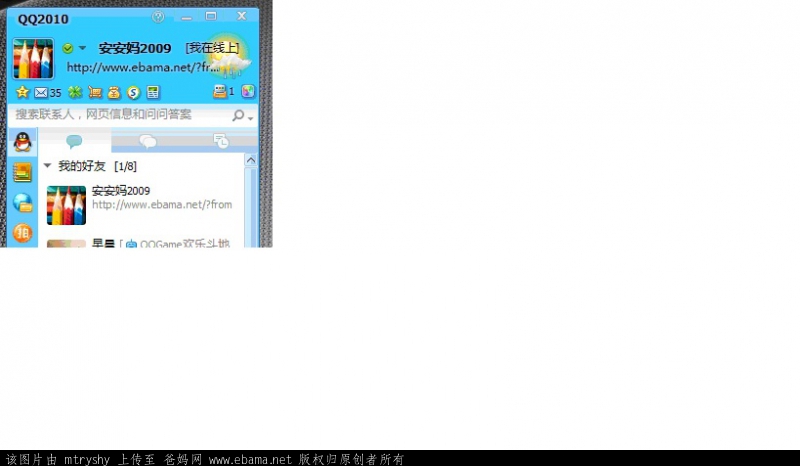Click the friend list vertical scrollbar track
This screenshot has height=466, width=800.
point(251,207)
